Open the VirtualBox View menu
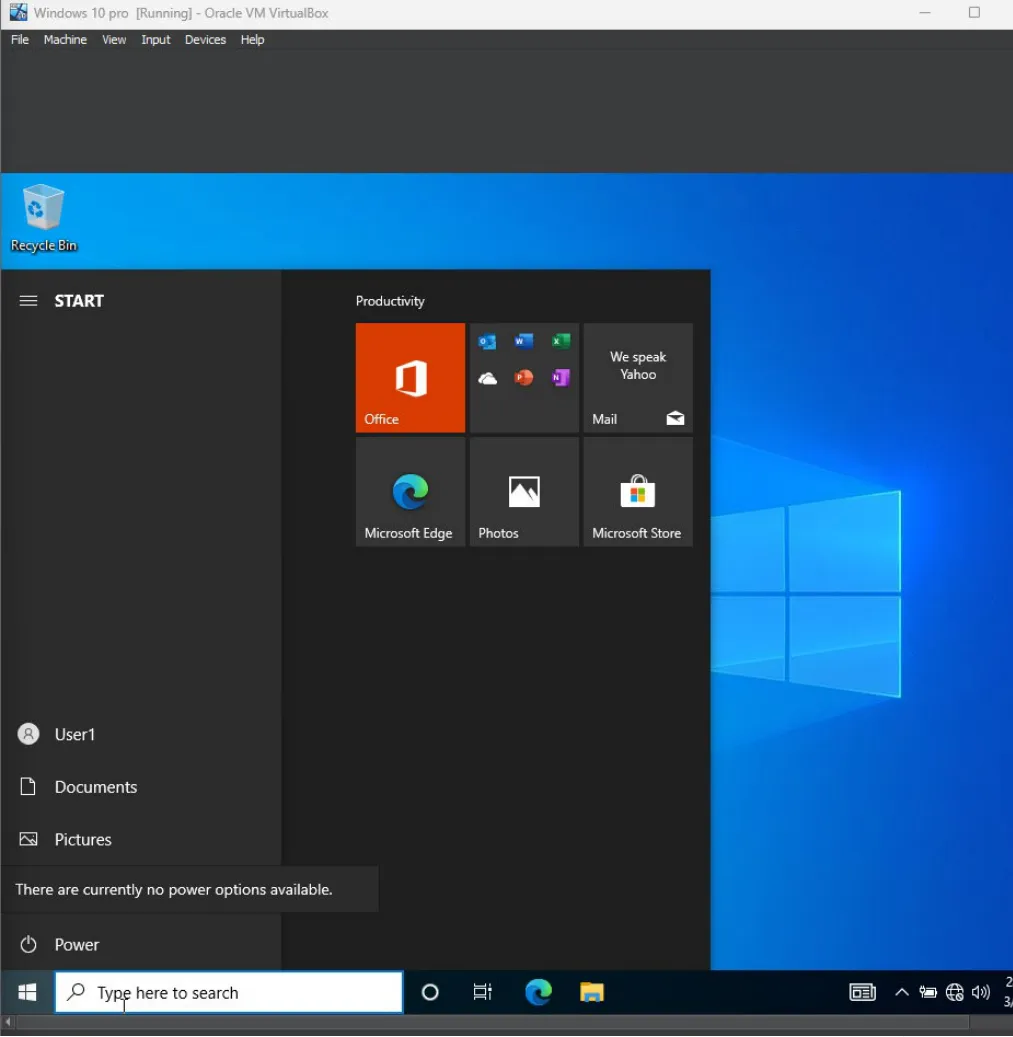The height and width of the screenshot is (1037, 1013). [114, 40]
